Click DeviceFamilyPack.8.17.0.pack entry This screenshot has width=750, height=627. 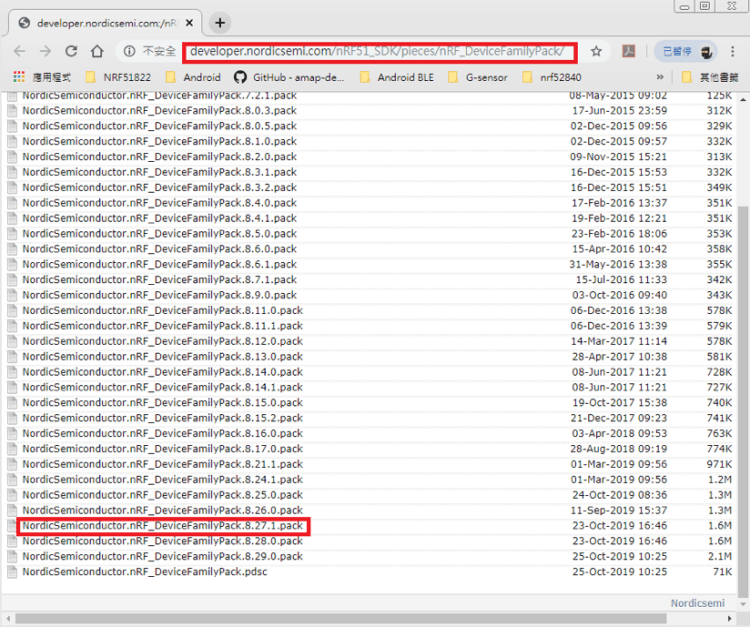163,449
